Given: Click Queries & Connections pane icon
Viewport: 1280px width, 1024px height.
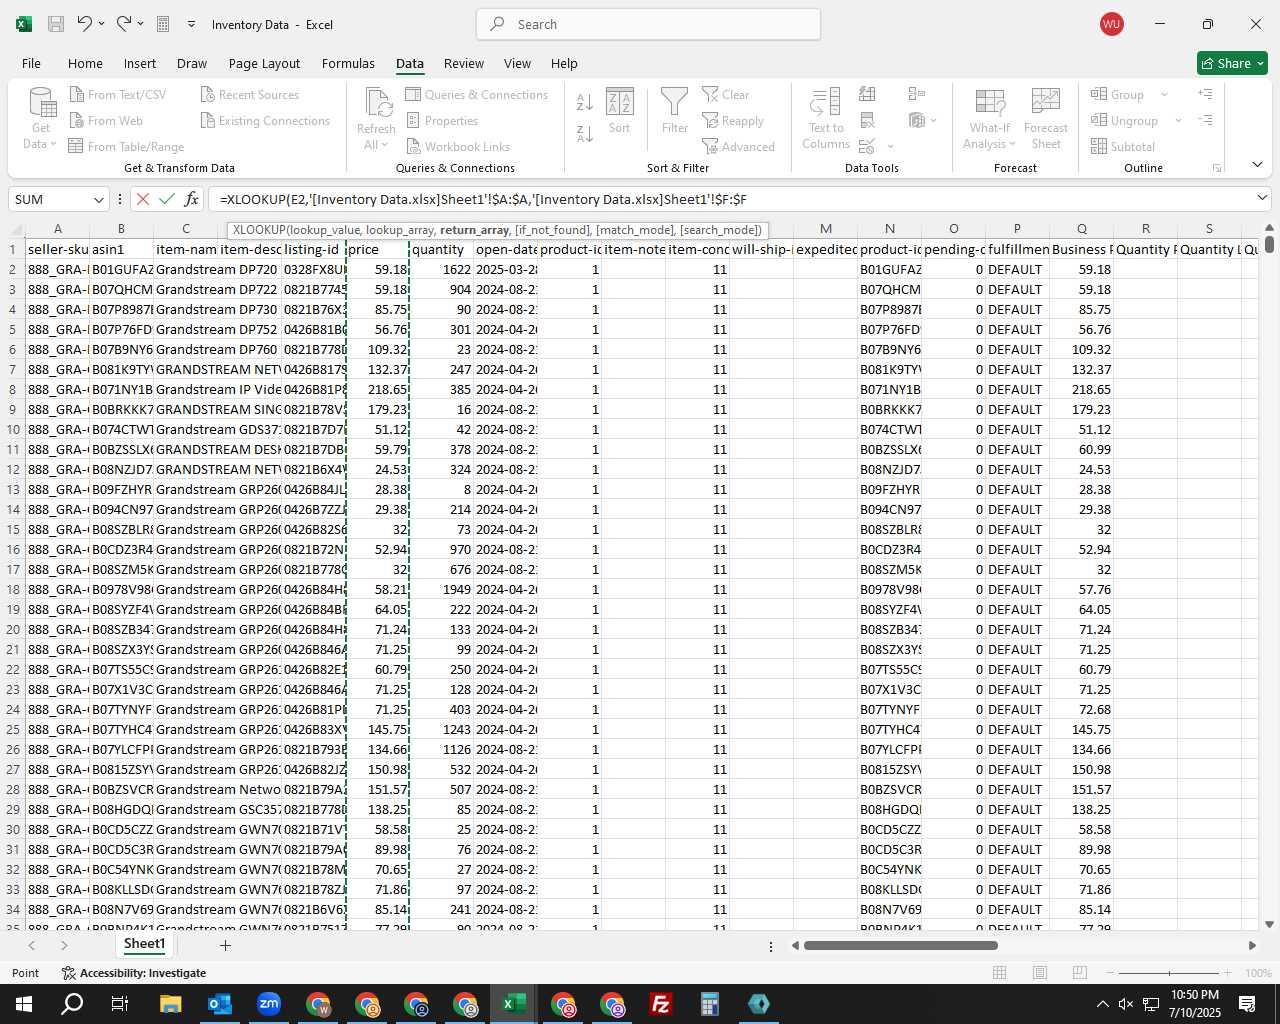Looking at the screenshot, I should 413,94.
